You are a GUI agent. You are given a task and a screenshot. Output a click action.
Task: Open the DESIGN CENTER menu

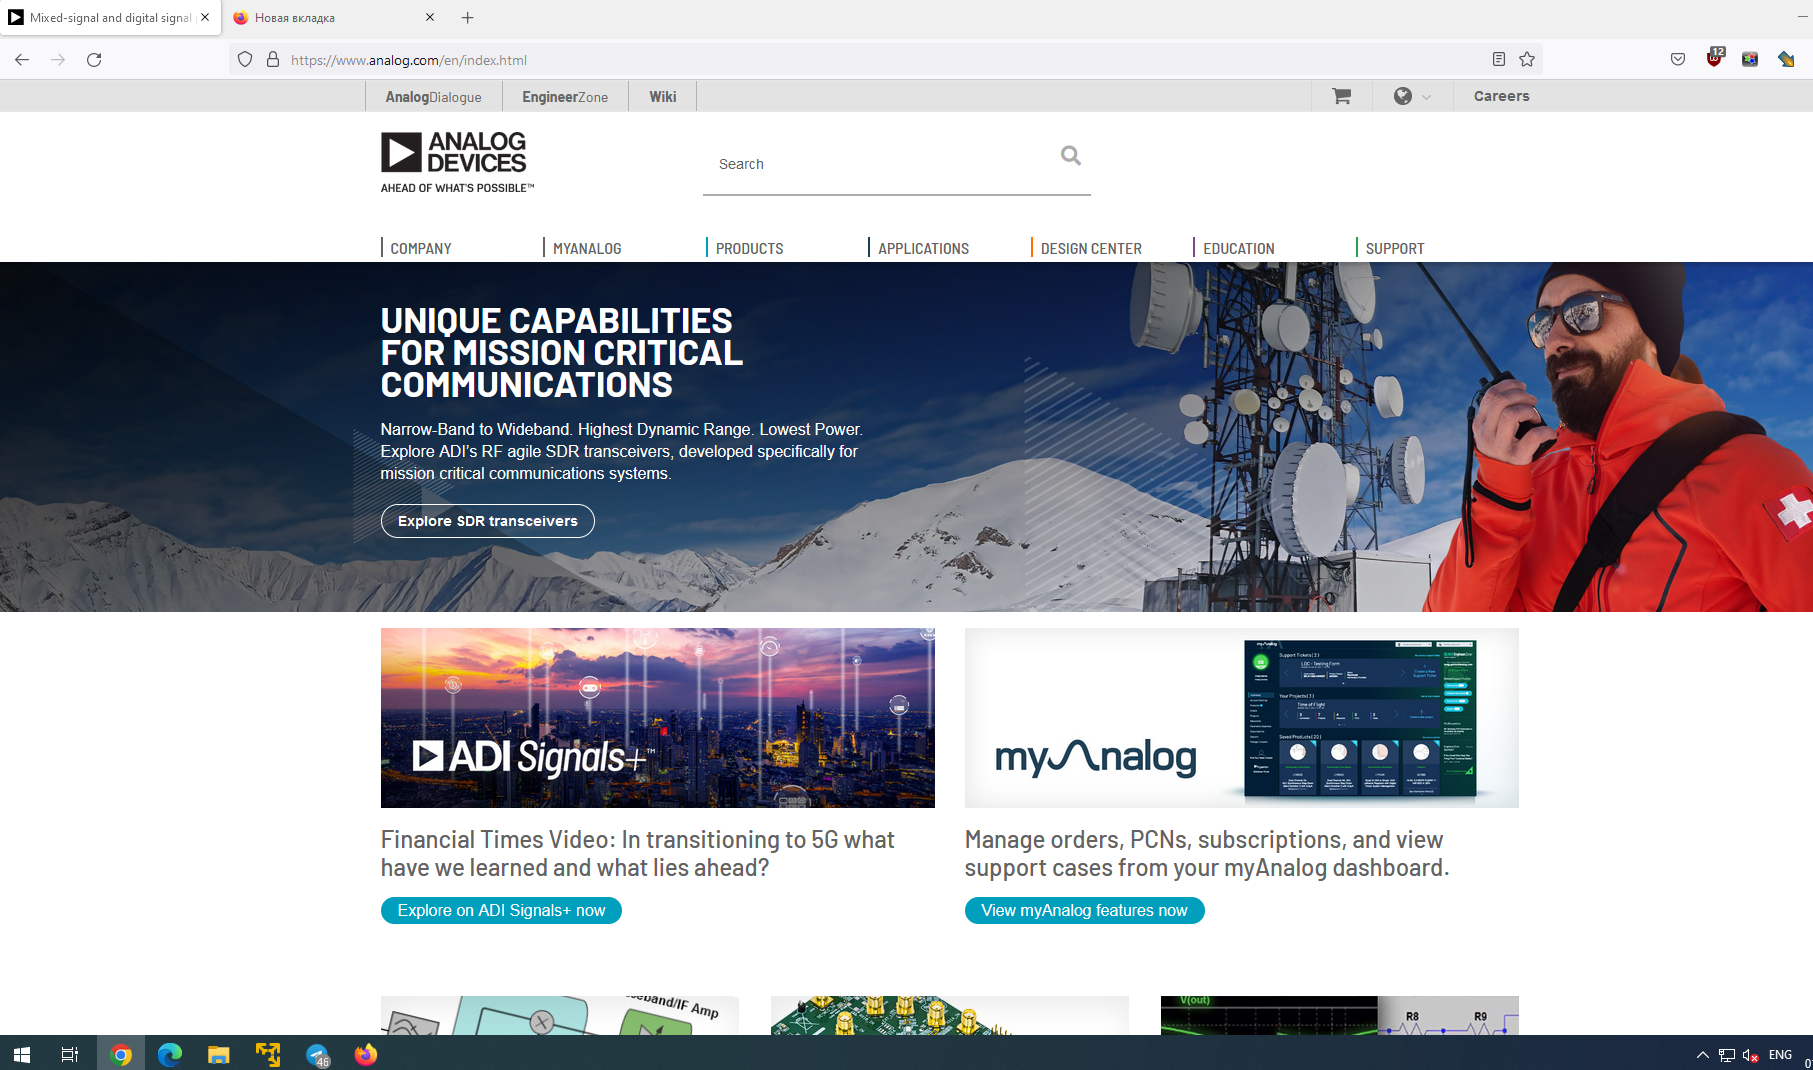pyautogui.click(x=1091, y=248)
